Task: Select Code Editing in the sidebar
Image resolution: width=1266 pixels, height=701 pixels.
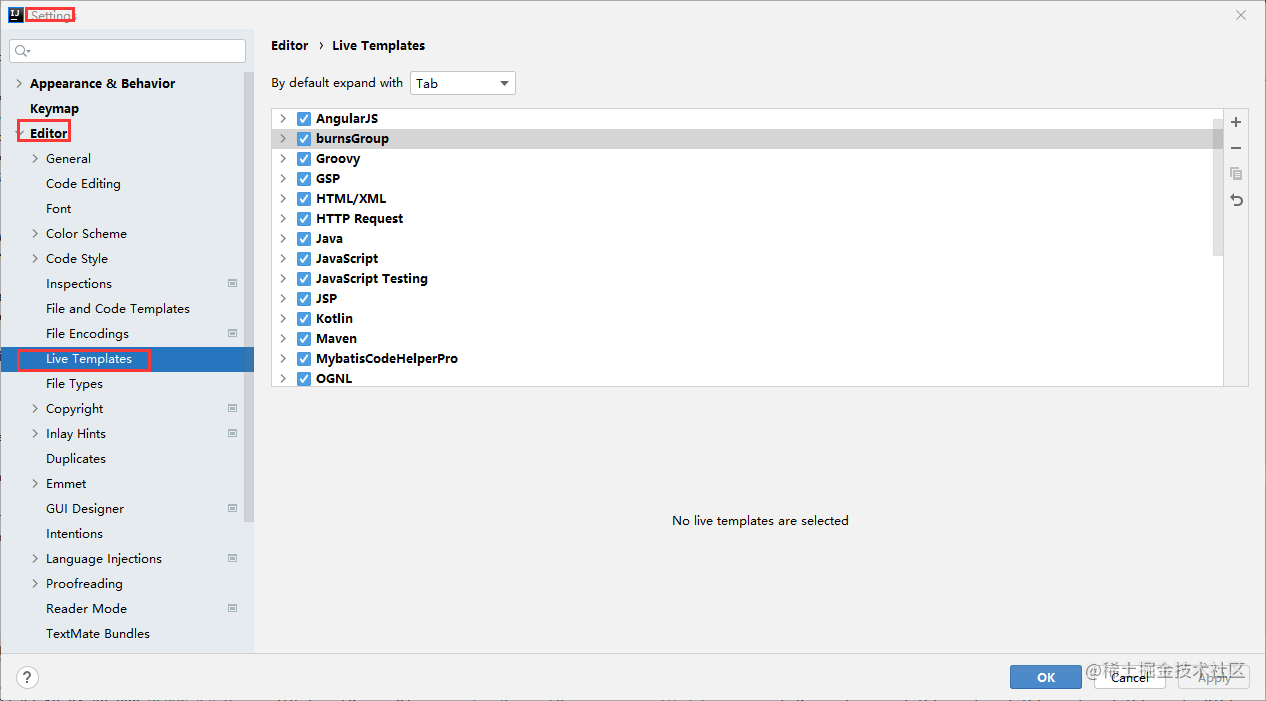Action: click(83, 183)
